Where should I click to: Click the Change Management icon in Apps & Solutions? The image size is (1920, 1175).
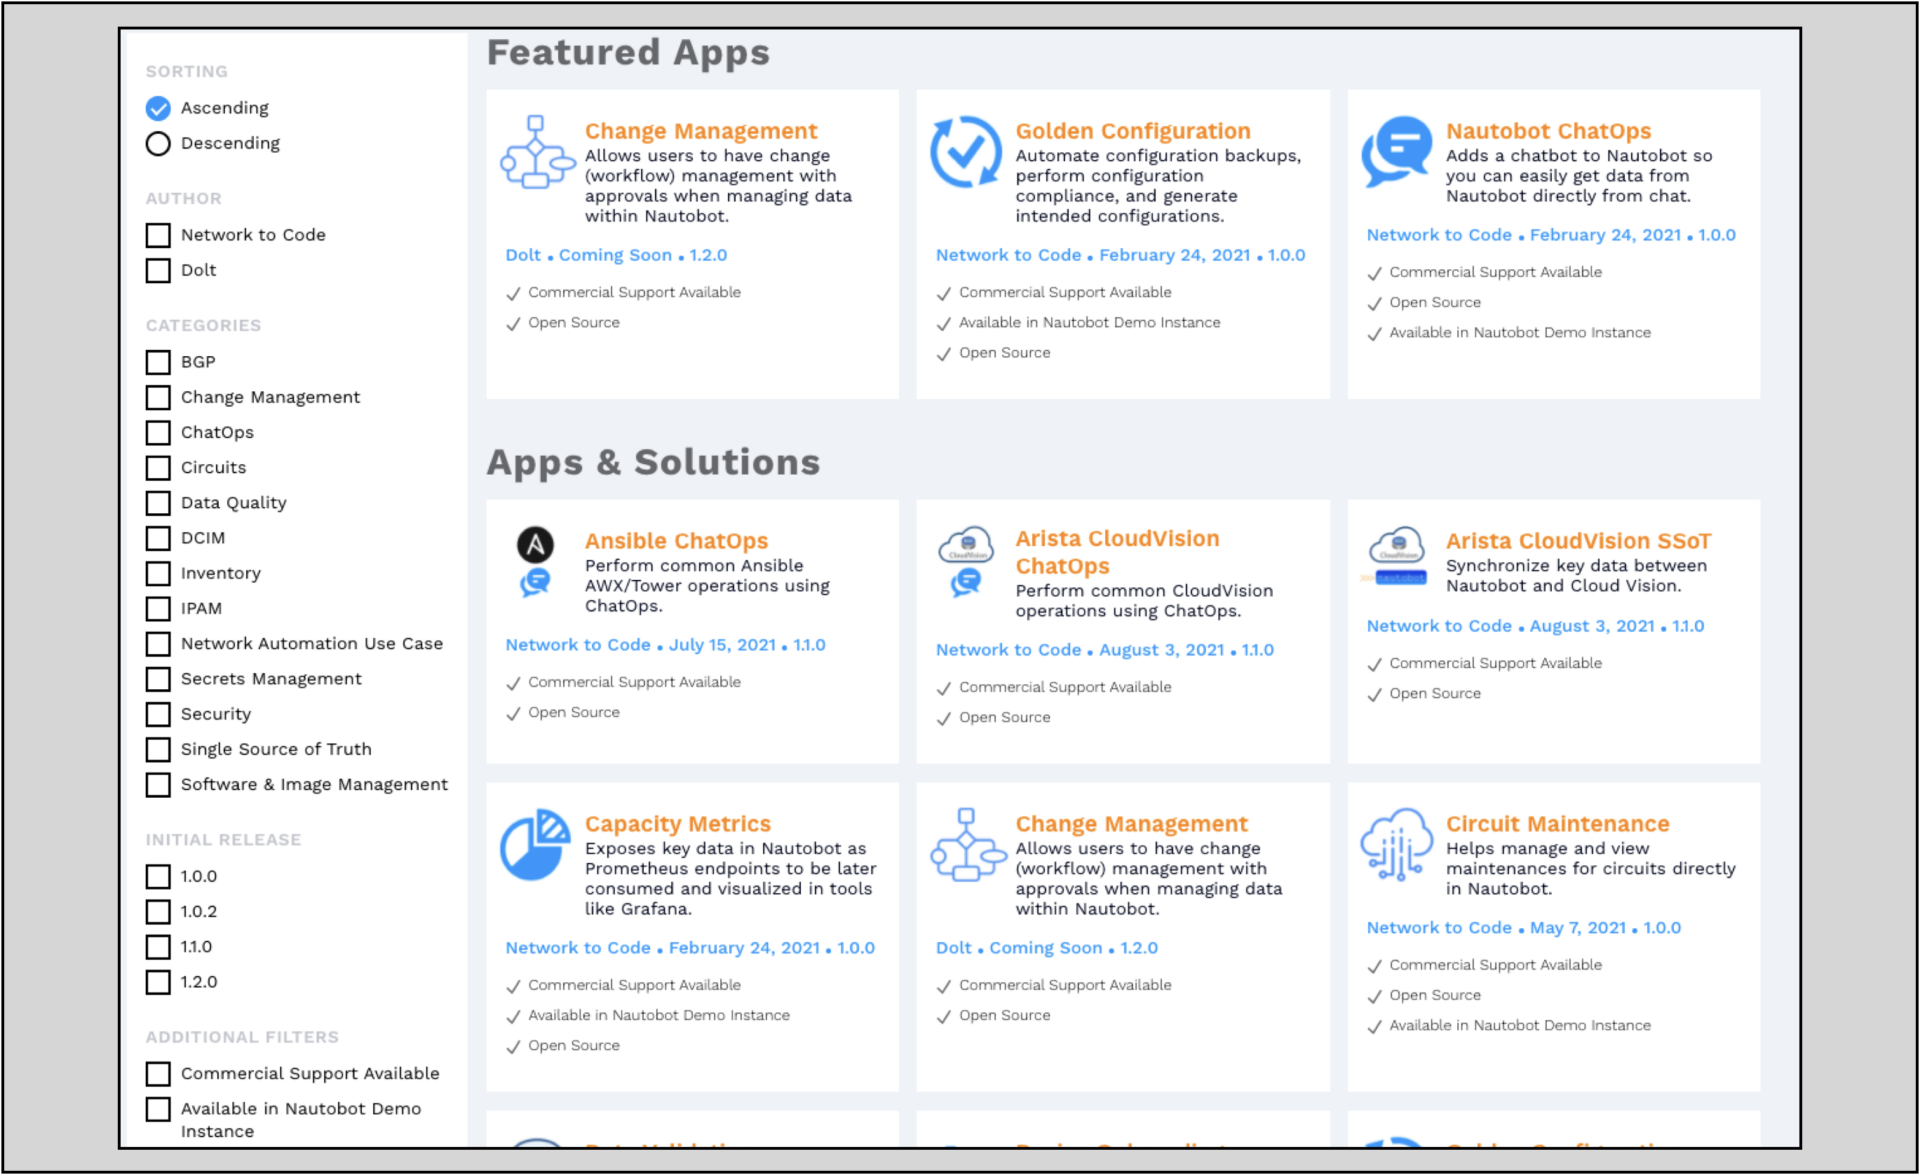pos(967,845)
